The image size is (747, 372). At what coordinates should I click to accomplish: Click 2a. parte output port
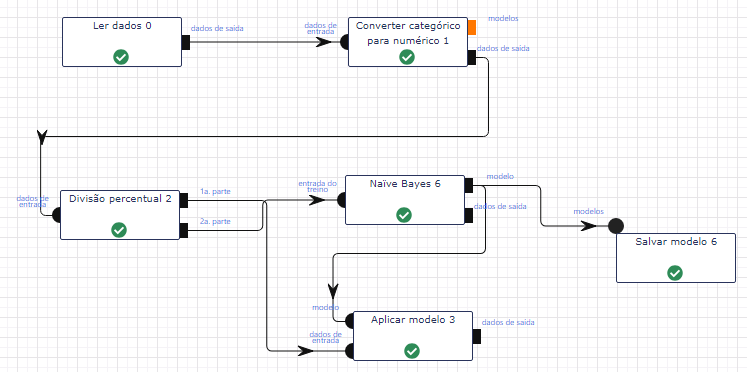[x=184, y=230]
